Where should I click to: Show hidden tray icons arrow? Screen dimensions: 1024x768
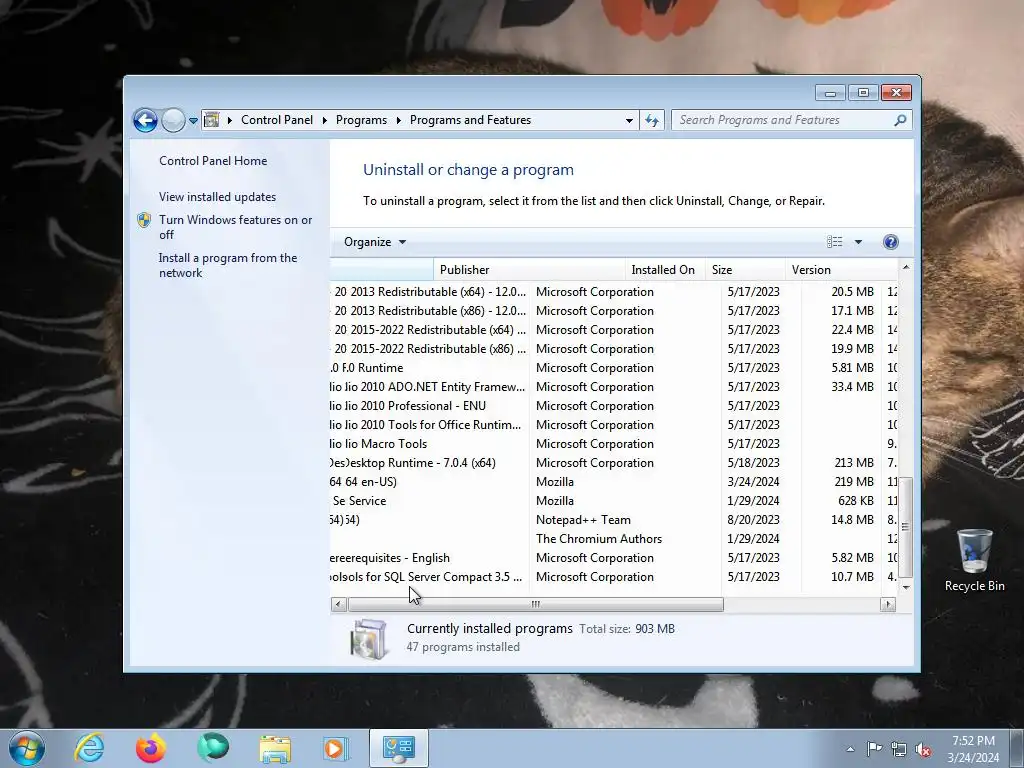click(850, 749)
